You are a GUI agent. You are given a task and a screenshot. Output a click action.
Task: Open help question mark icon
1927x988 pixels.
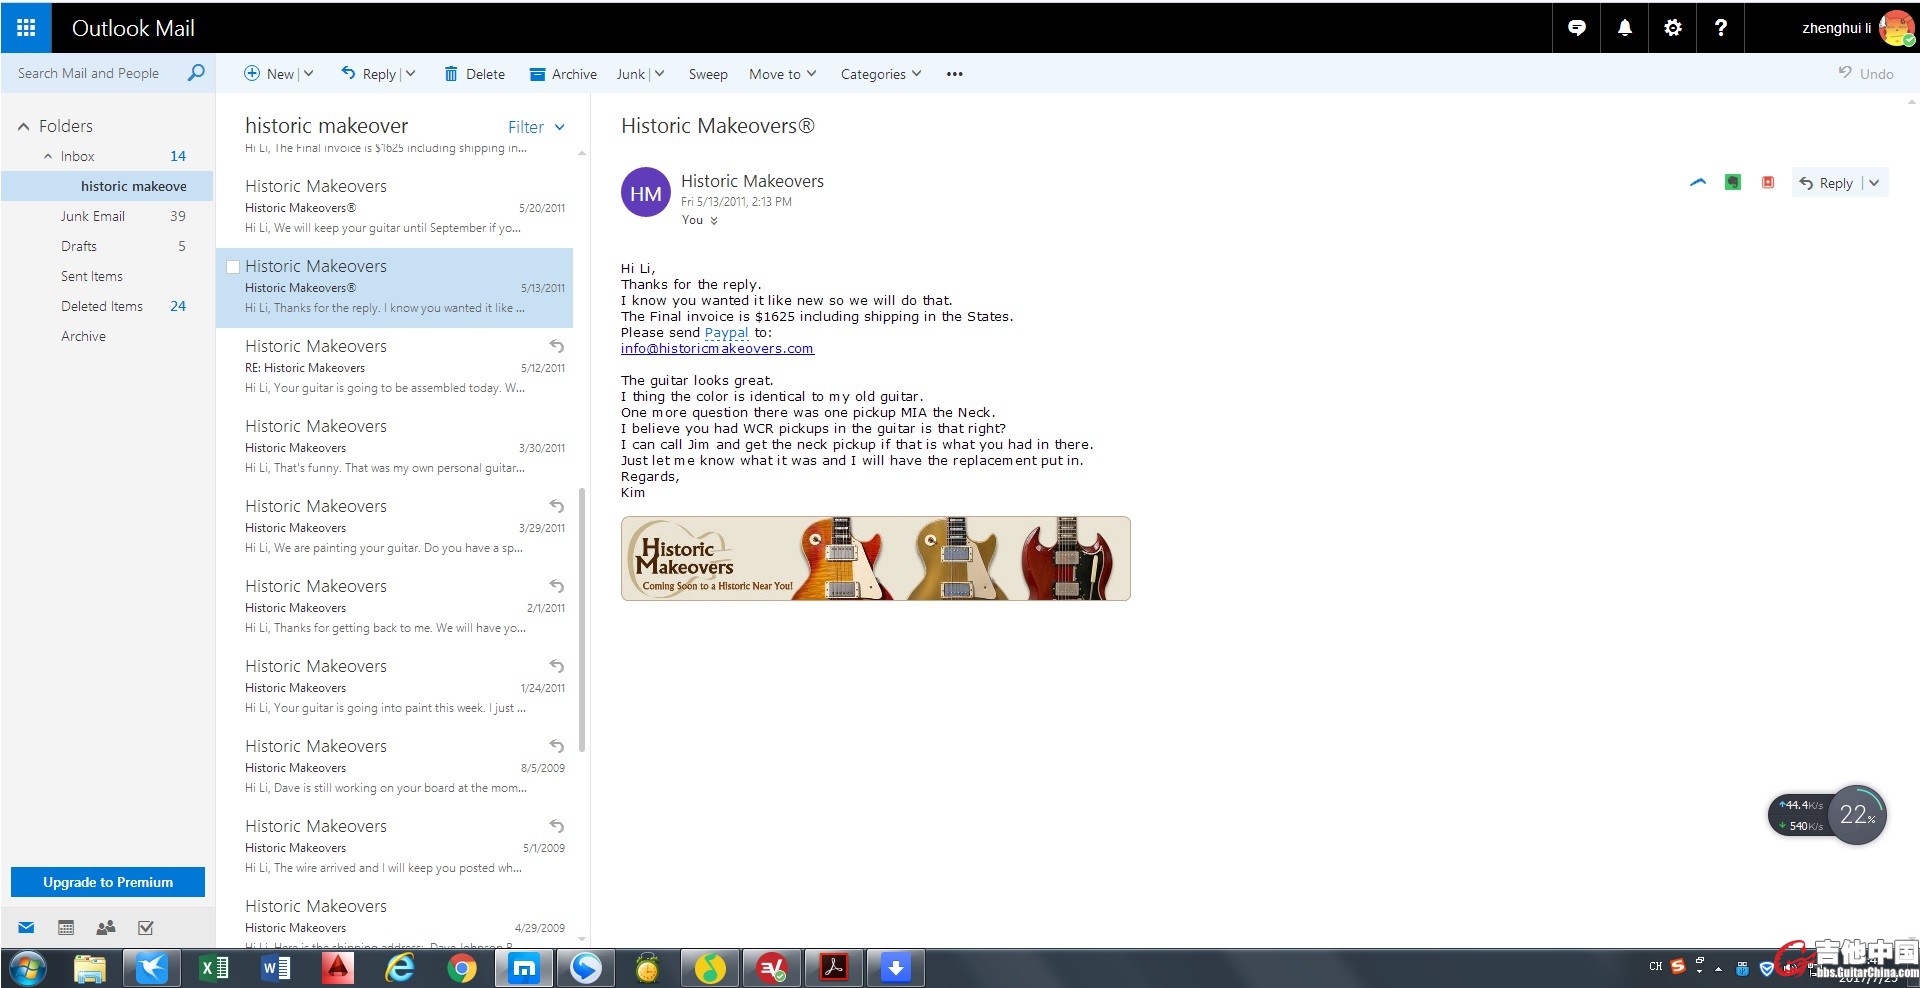pyautogui.click(x=1721, y=28)
